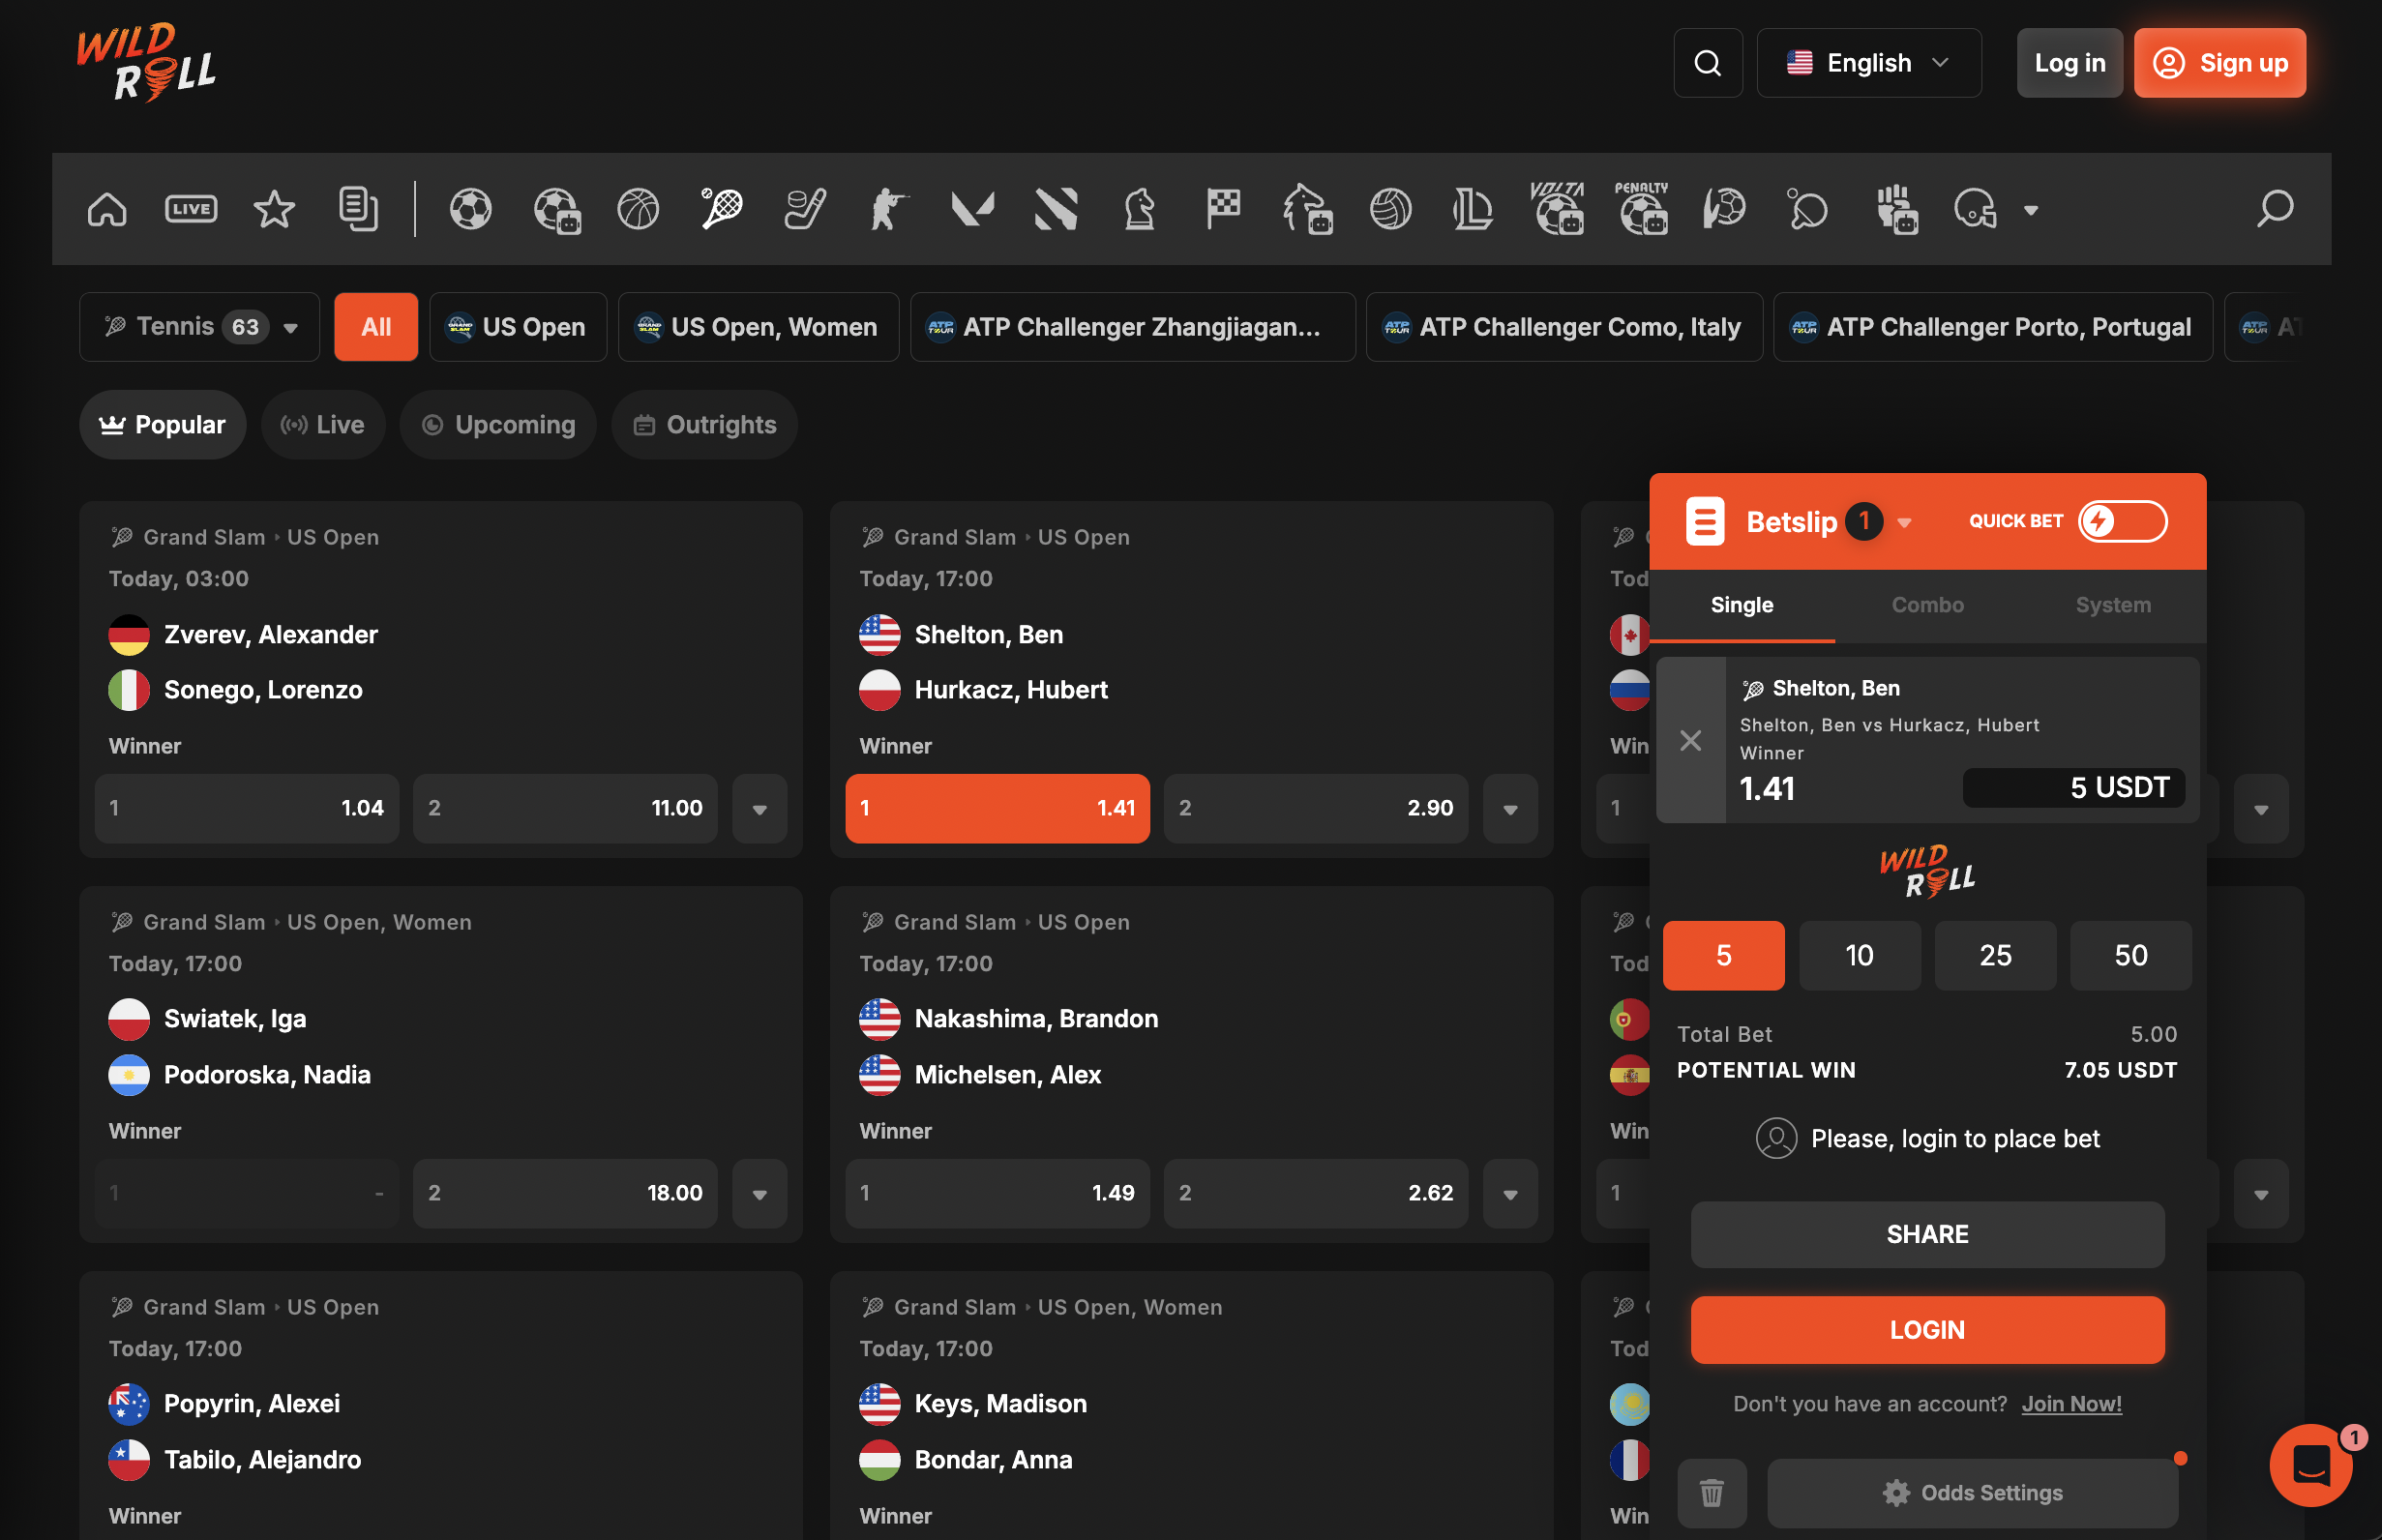The height and width of the screenshot is (1540, 2382).
Task: Select the tennis racket sport icon
Action: (721, 209)
